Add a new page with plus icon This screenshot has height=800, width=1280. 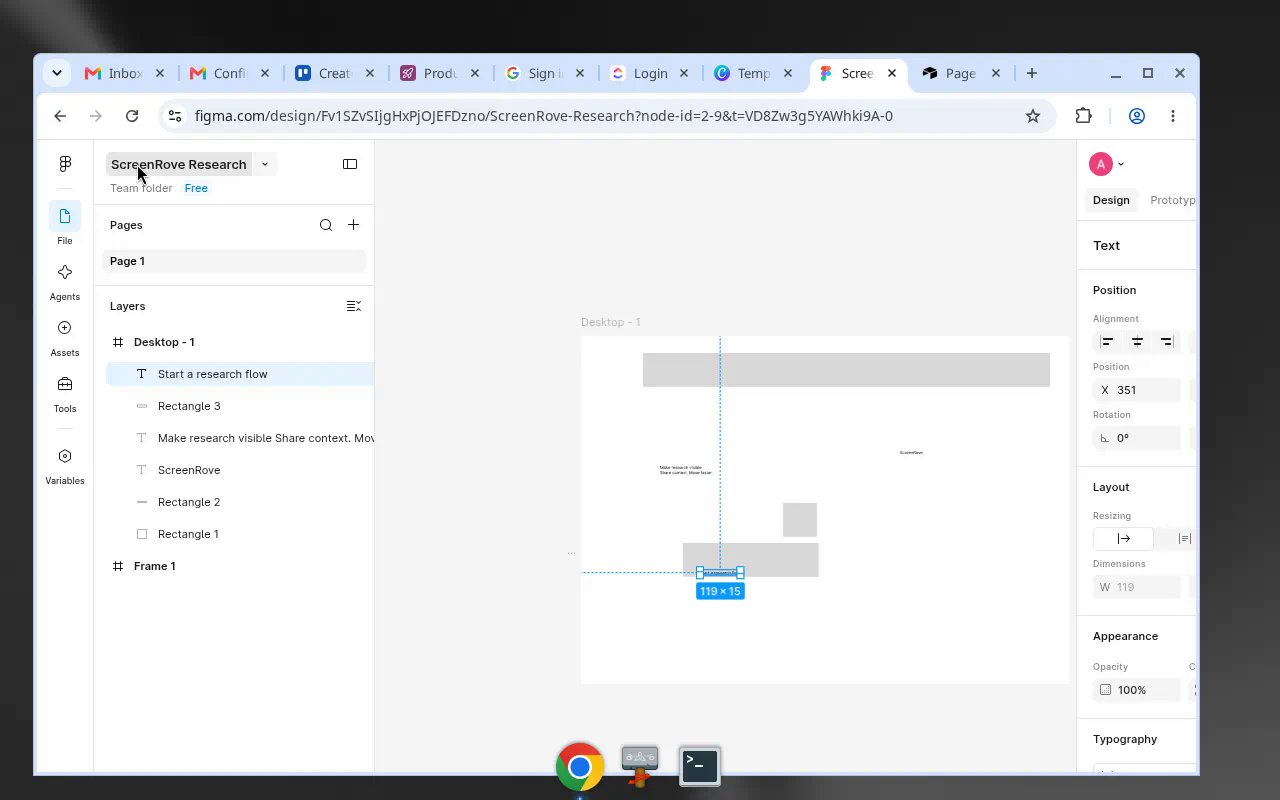coord(353,225)
